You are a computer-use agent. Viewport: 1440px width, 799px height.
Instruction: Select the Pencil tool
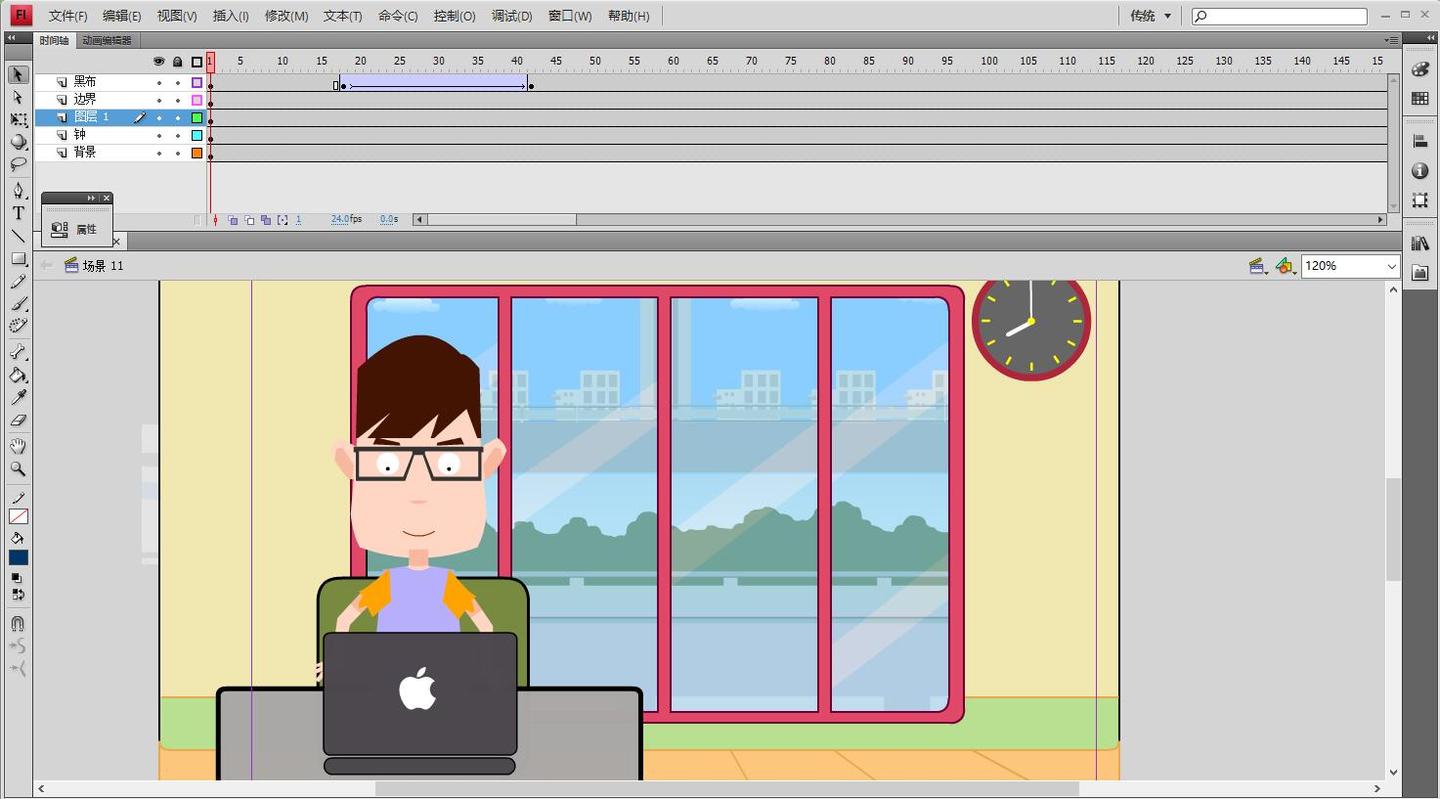click(x=18, y=282)
